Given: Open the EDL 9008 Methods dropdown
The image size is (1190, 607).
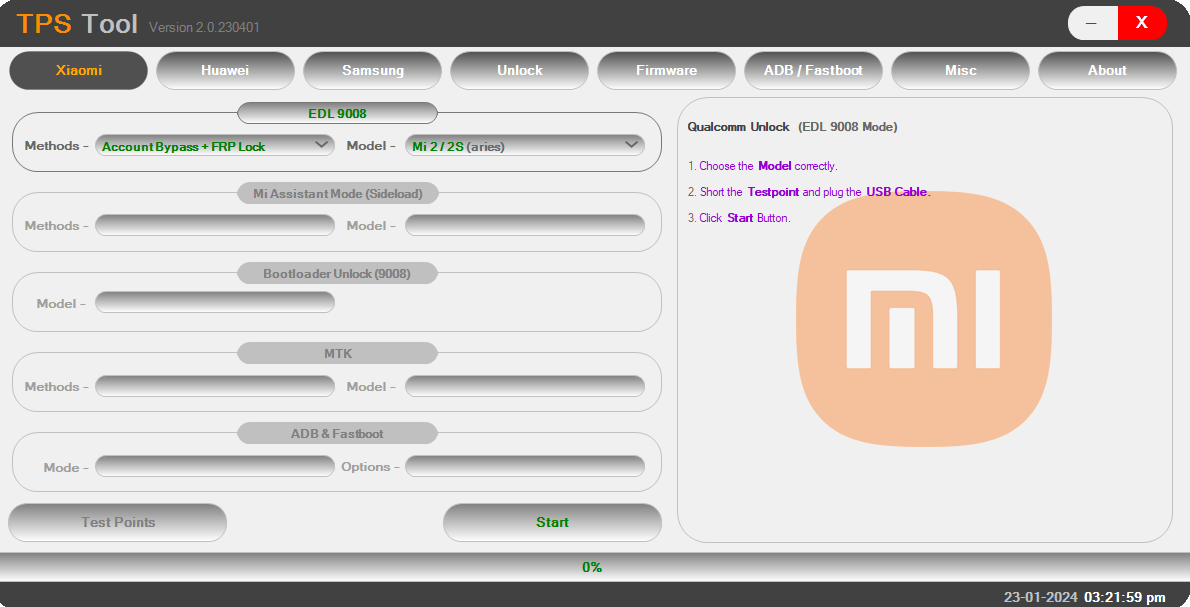Looking at the screenshot, I should (x=215, y=146).
